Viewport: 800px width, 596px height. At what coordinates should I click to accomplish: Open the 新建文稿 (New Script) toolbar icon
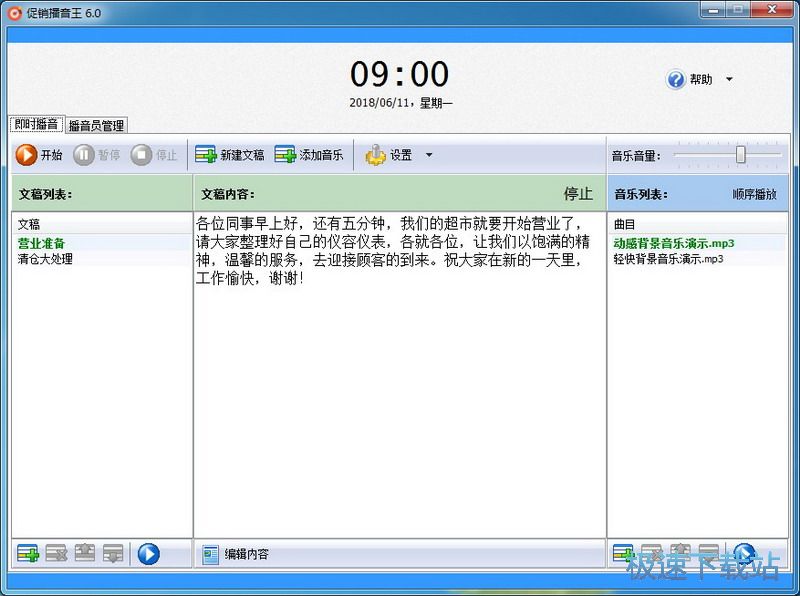(230, 155)
